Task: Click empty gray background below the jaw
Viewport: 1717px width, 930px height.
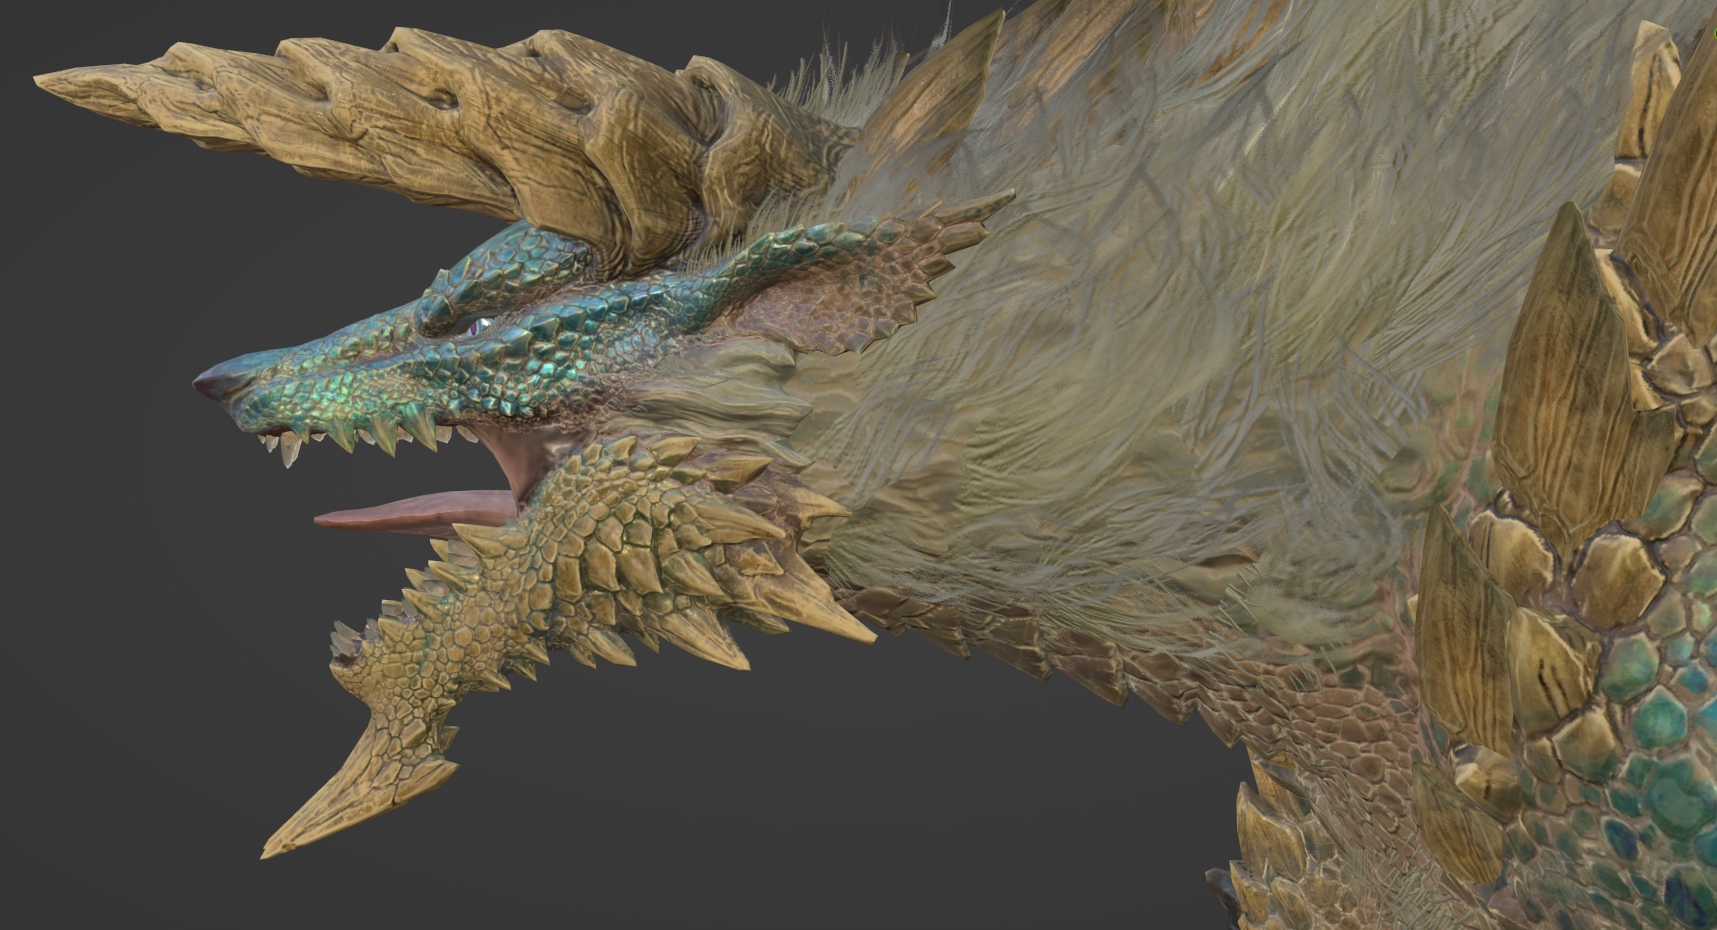Action: click(700, 800)
